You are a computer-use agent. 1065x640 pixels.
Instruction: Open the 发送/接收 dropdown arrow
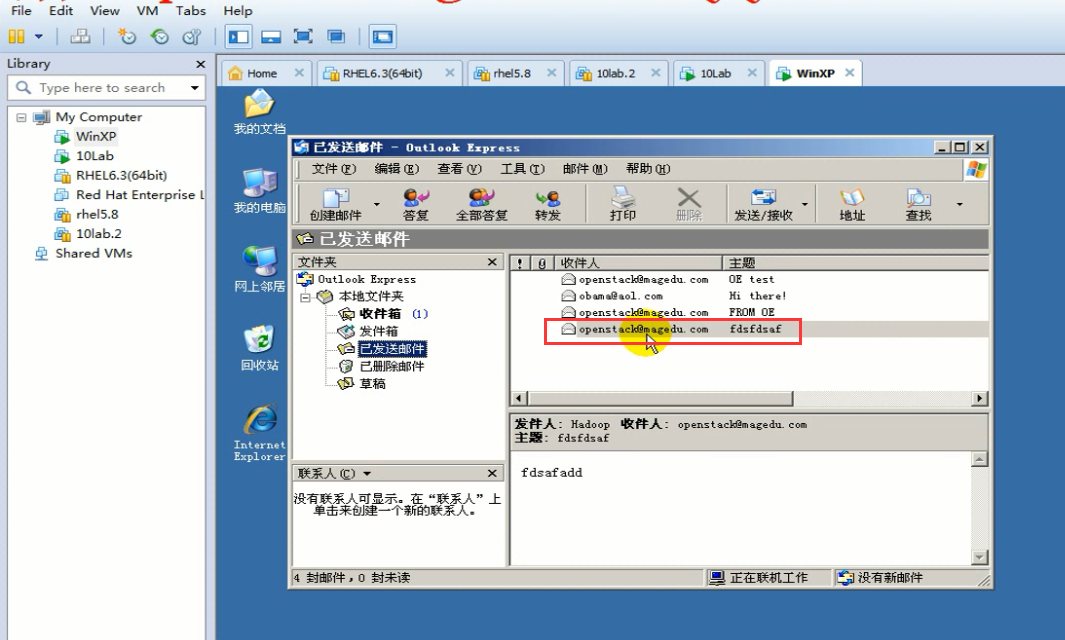click(805, 205)
